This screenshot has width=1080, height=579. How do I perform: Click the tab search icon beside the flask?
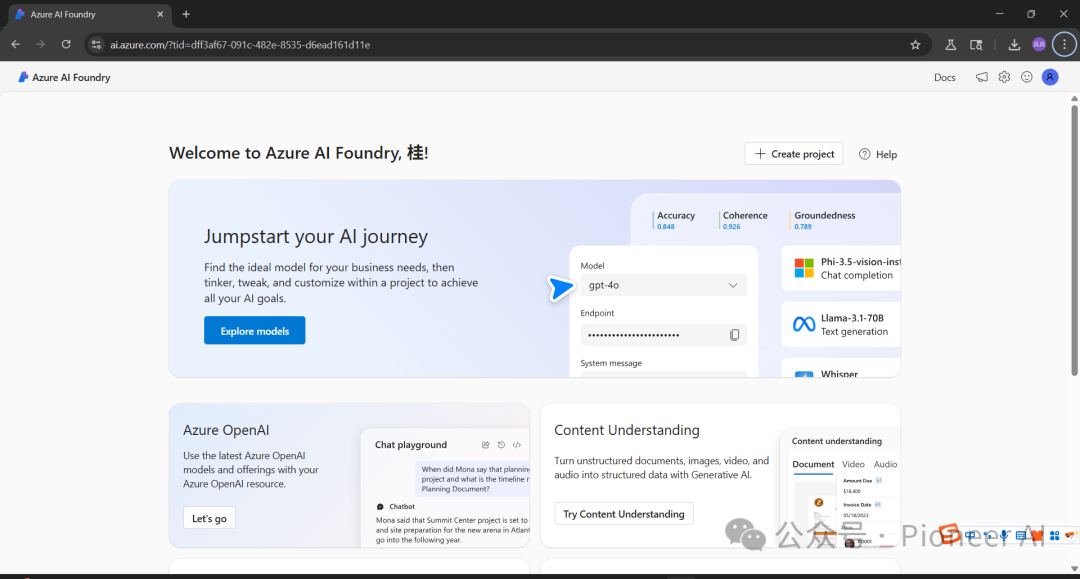click(x=976, y=45)
